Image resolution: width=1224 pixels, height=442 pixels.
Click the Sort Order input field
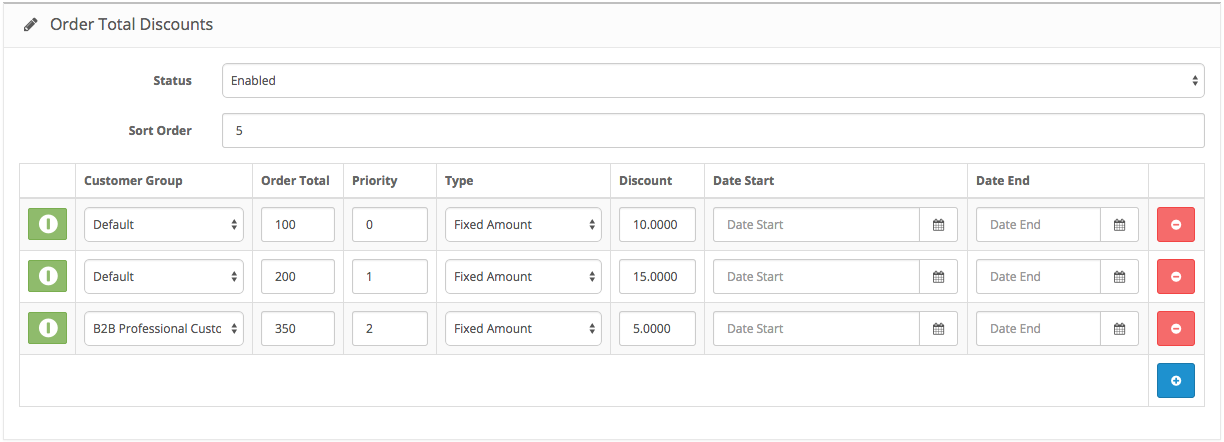tap(712, 130)
